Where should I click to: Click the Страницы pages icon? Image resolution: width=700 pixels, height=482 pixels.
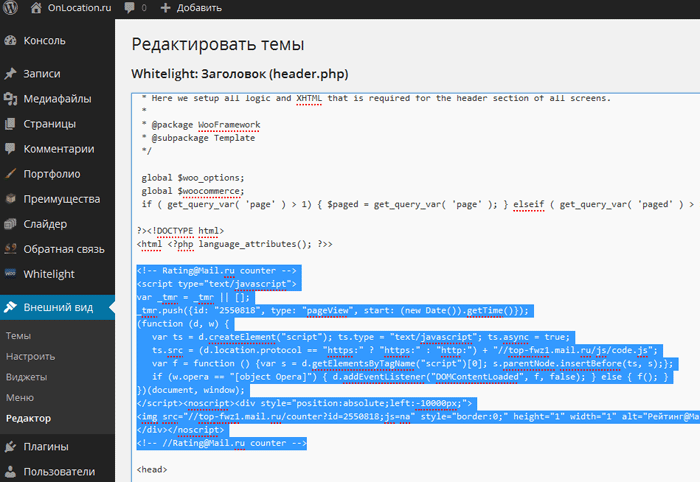10,124
